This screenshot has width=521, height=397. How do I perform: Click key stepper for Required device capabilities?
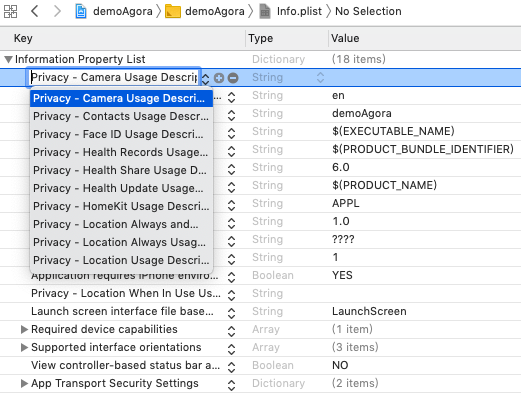click(x=231, y=331)
